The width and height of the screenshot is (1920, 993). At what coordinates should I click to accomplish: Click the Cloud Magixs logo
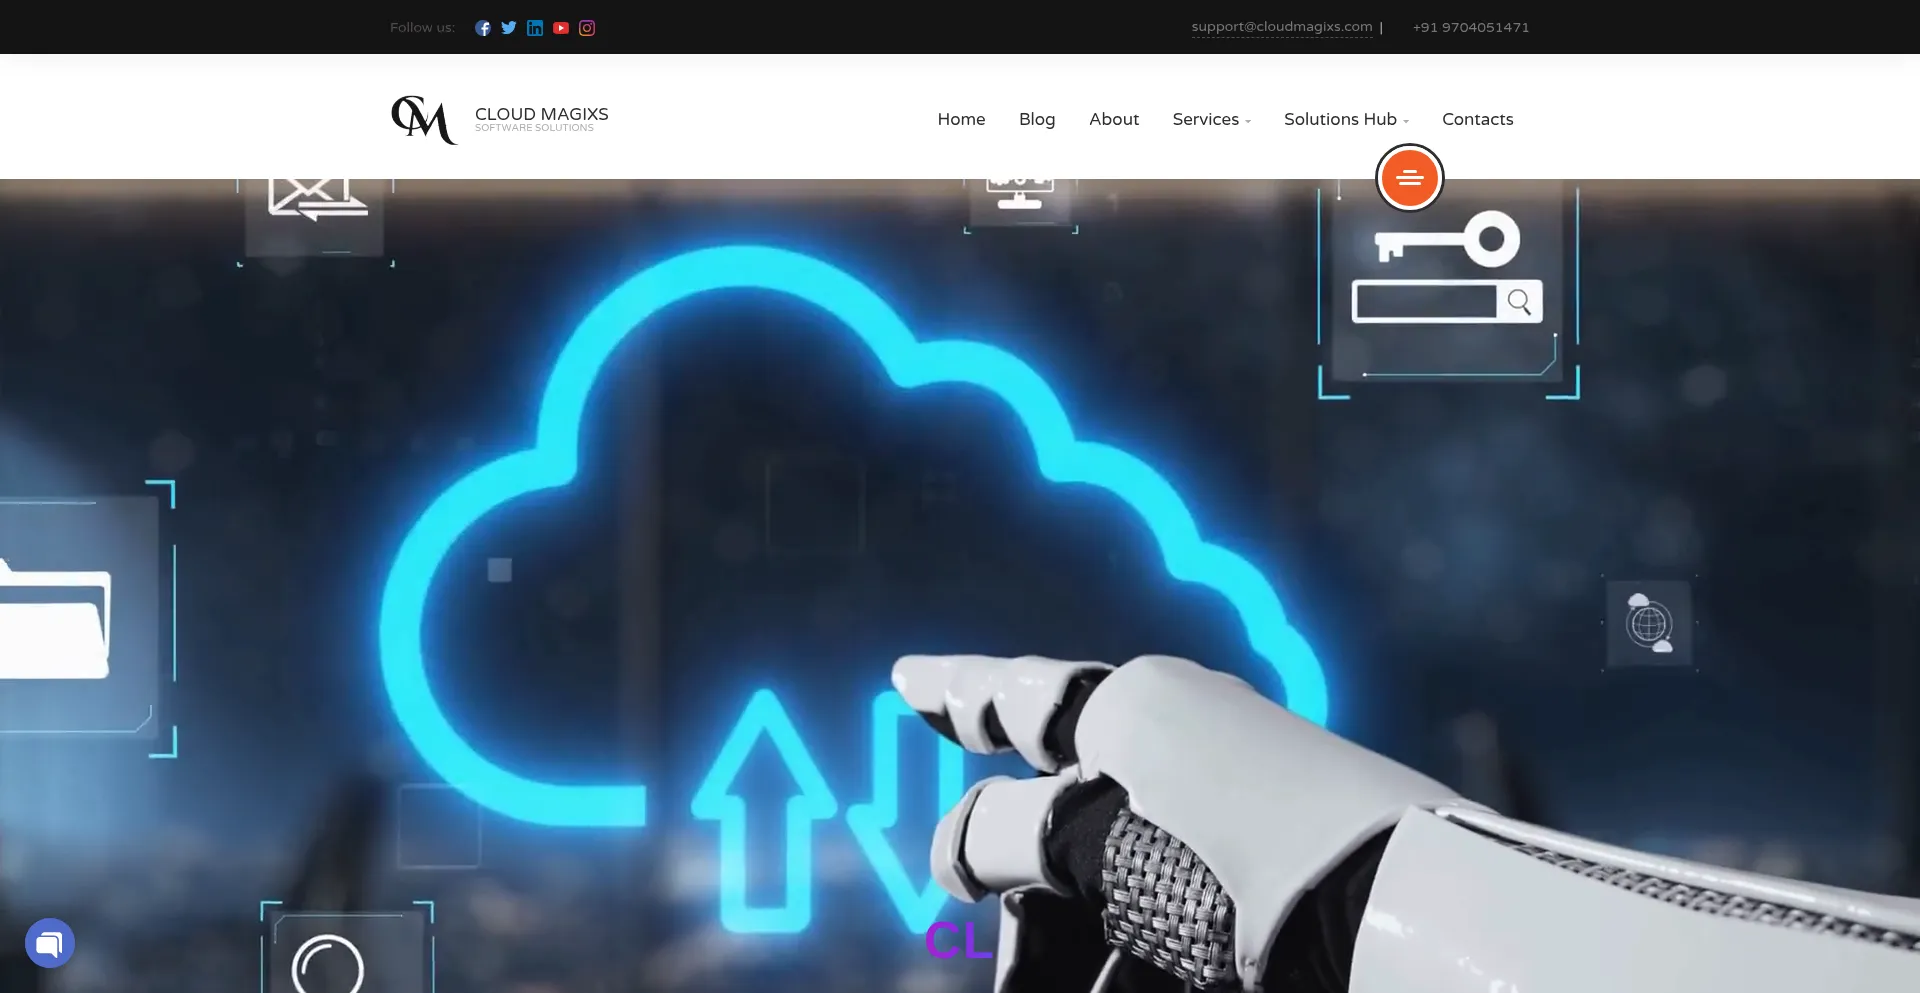click(498, 119)
